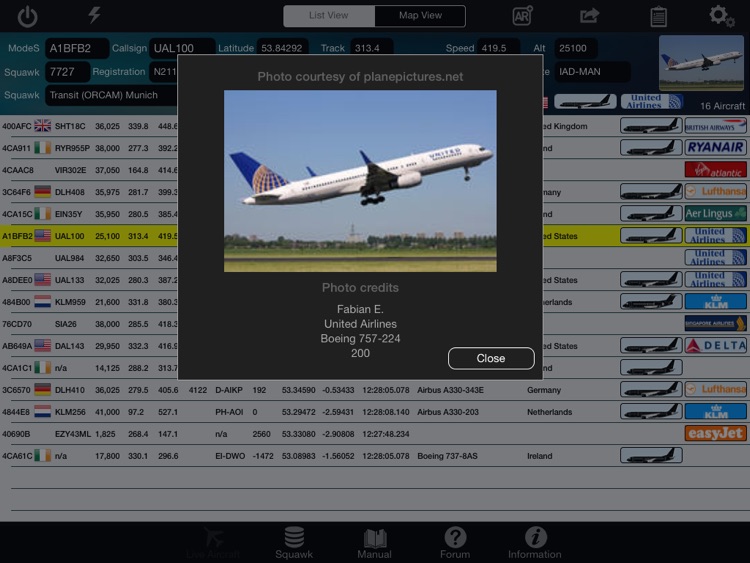The width and height of the screenshot is (750, 563).
Task: Open the Squawk tab in the bottom bar
Action: tap(294, 543)
